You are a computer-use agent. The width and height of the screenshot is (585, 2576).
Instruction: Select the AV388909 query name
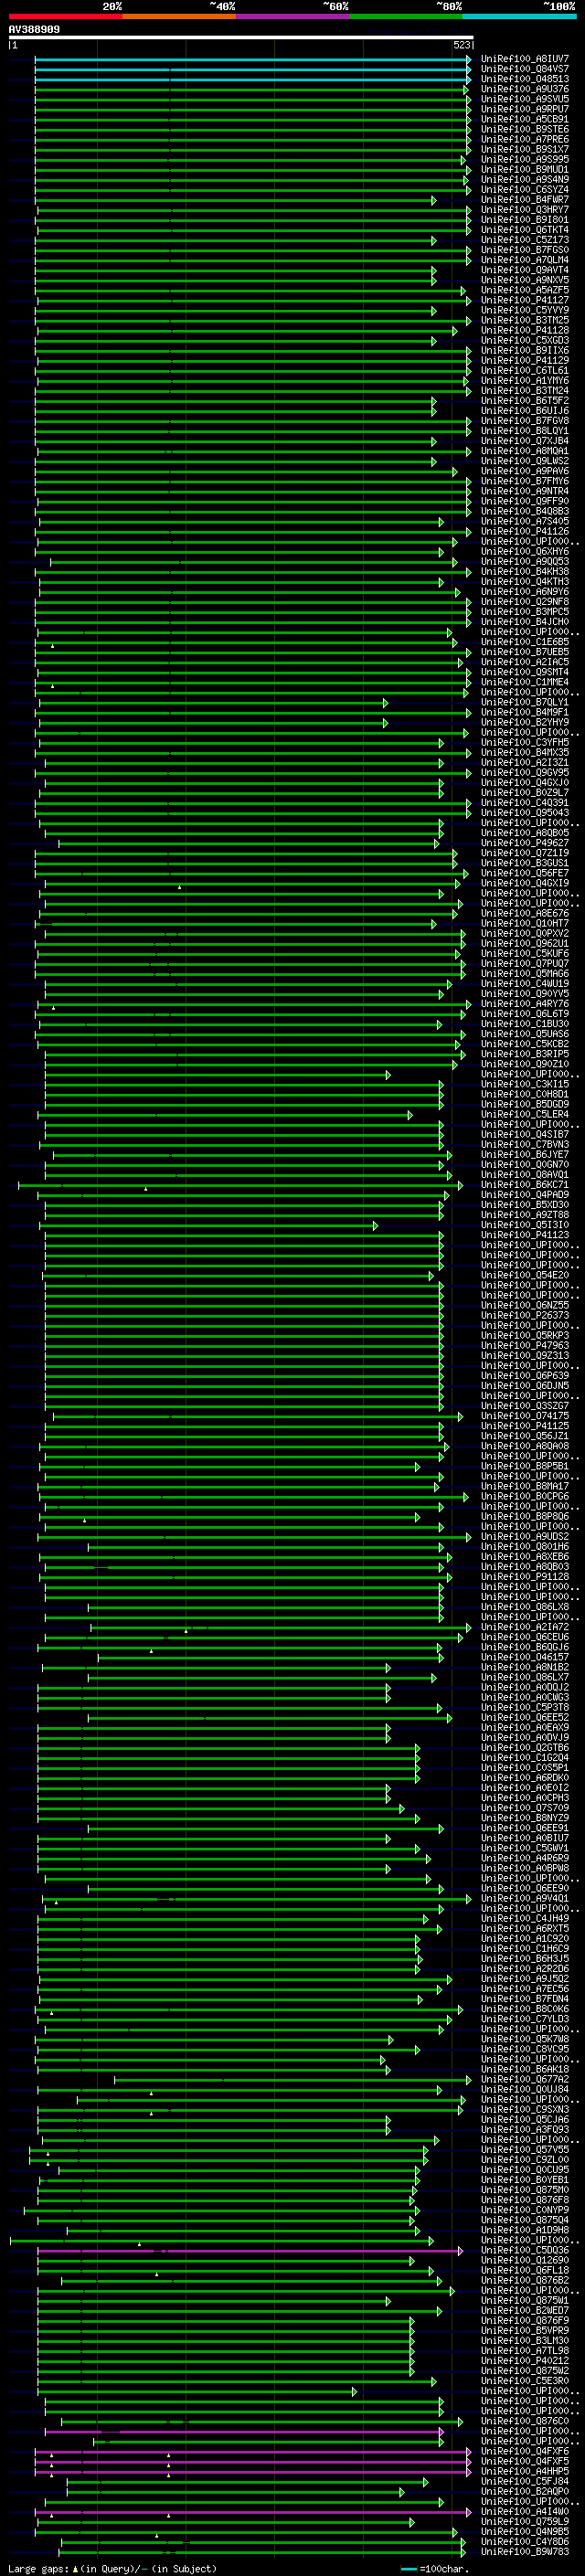click(34, 30)
